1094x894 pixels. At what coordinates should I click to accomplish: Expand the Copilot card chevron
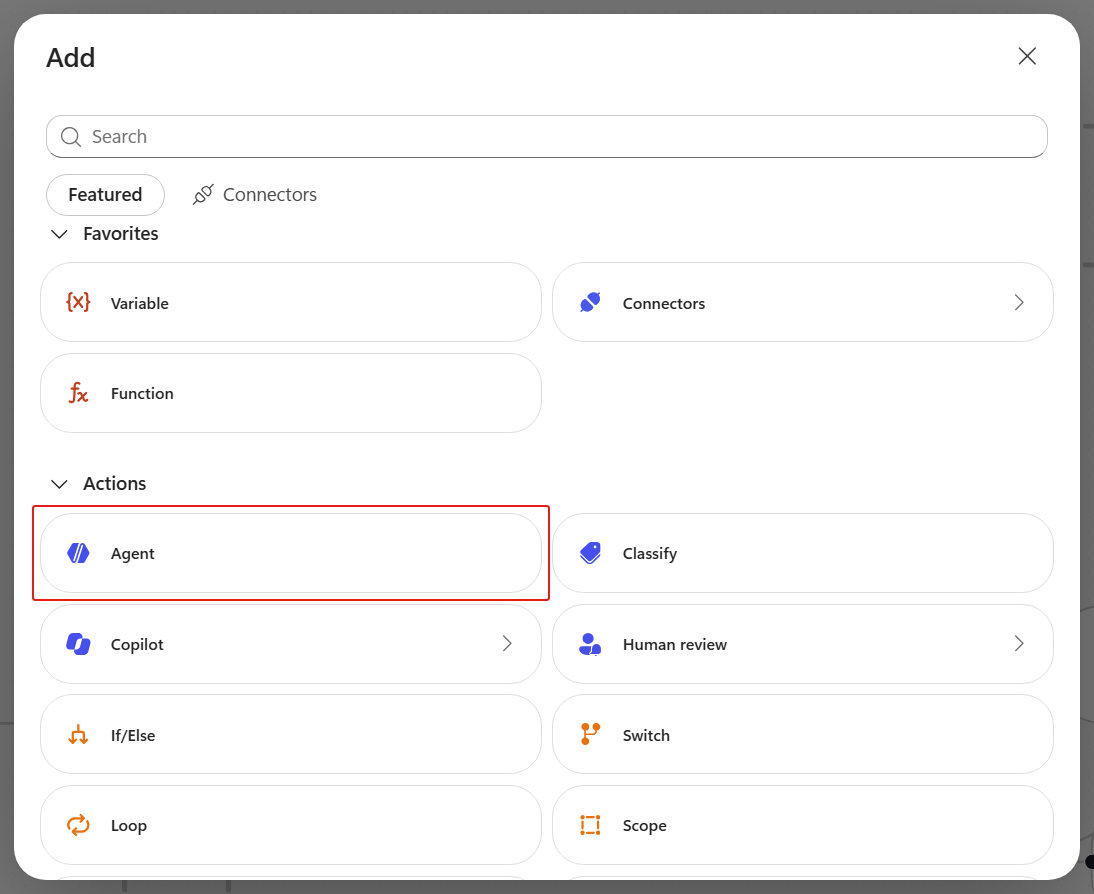507,643
